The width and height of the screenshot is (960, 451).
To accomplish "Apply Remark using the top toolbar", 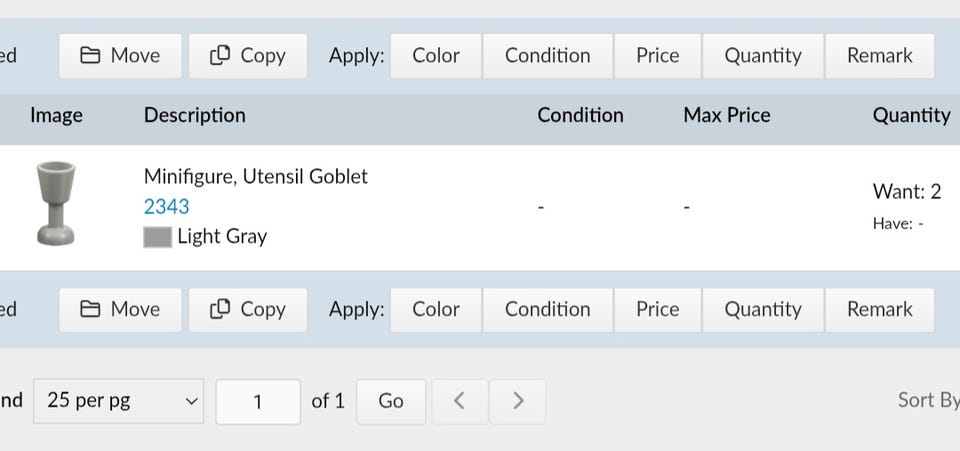I will [880, 56].
